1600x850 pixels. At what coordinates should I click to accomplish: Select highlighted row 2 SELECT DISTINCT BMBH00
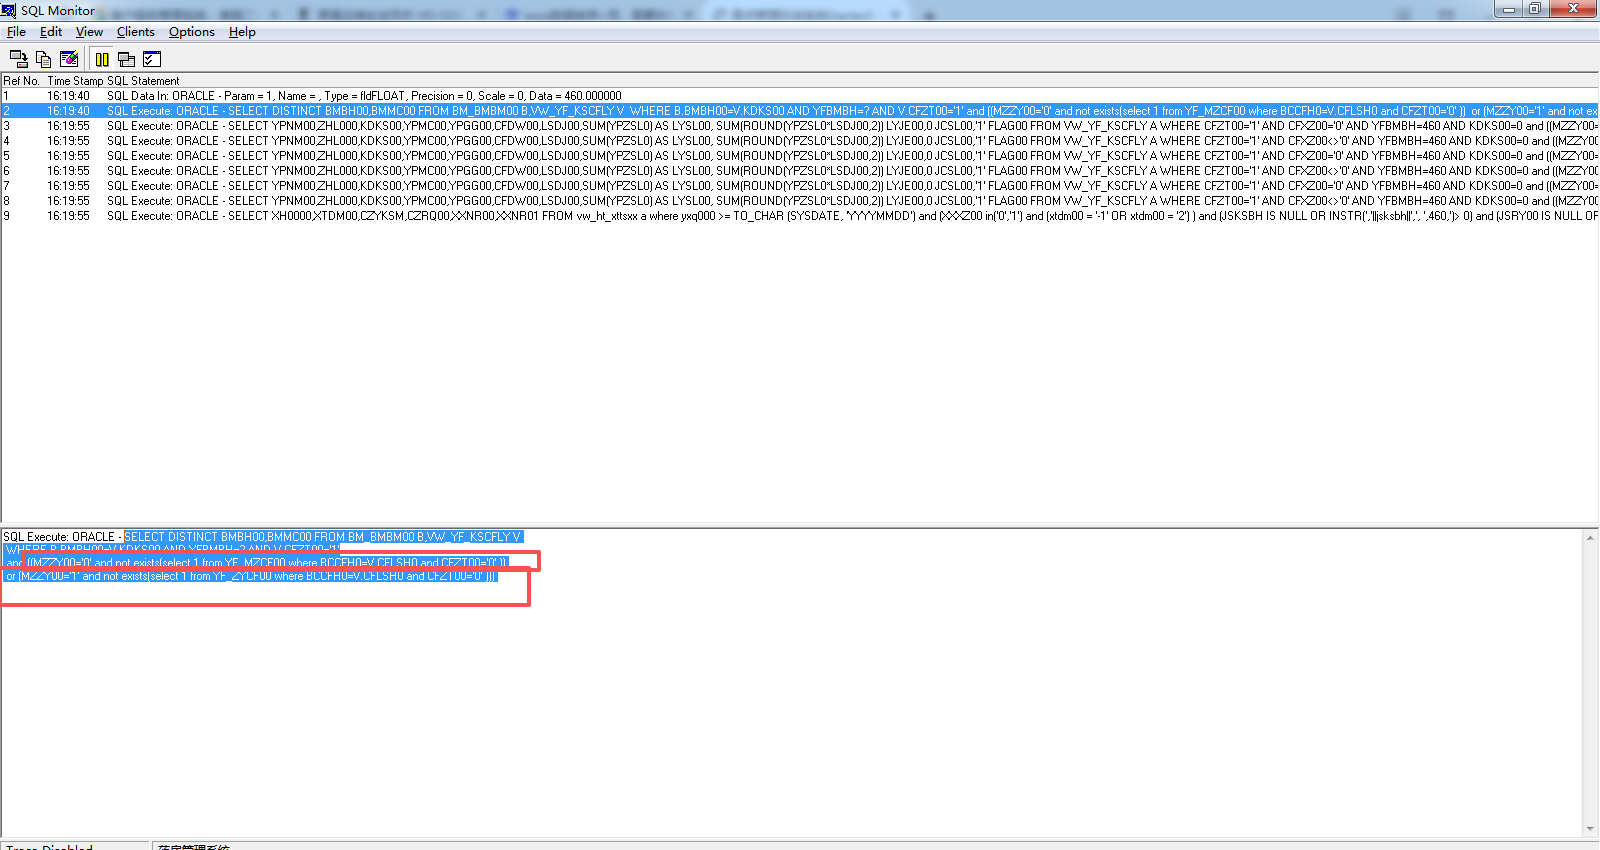tap(800, 111)
